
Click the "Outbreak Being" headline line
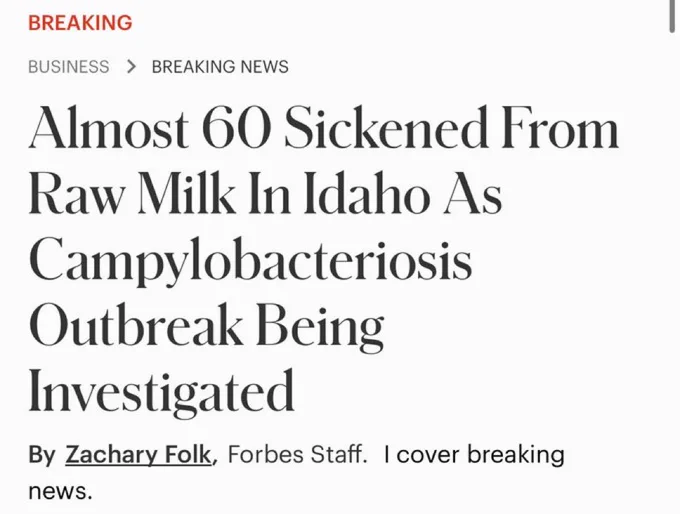click(x=206, y=326)
